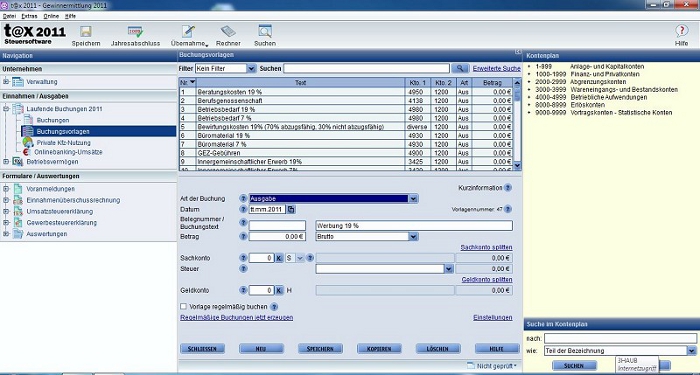Select row Büromaterial 19 % in table
The image size is (700, 375).
[346, 135]
